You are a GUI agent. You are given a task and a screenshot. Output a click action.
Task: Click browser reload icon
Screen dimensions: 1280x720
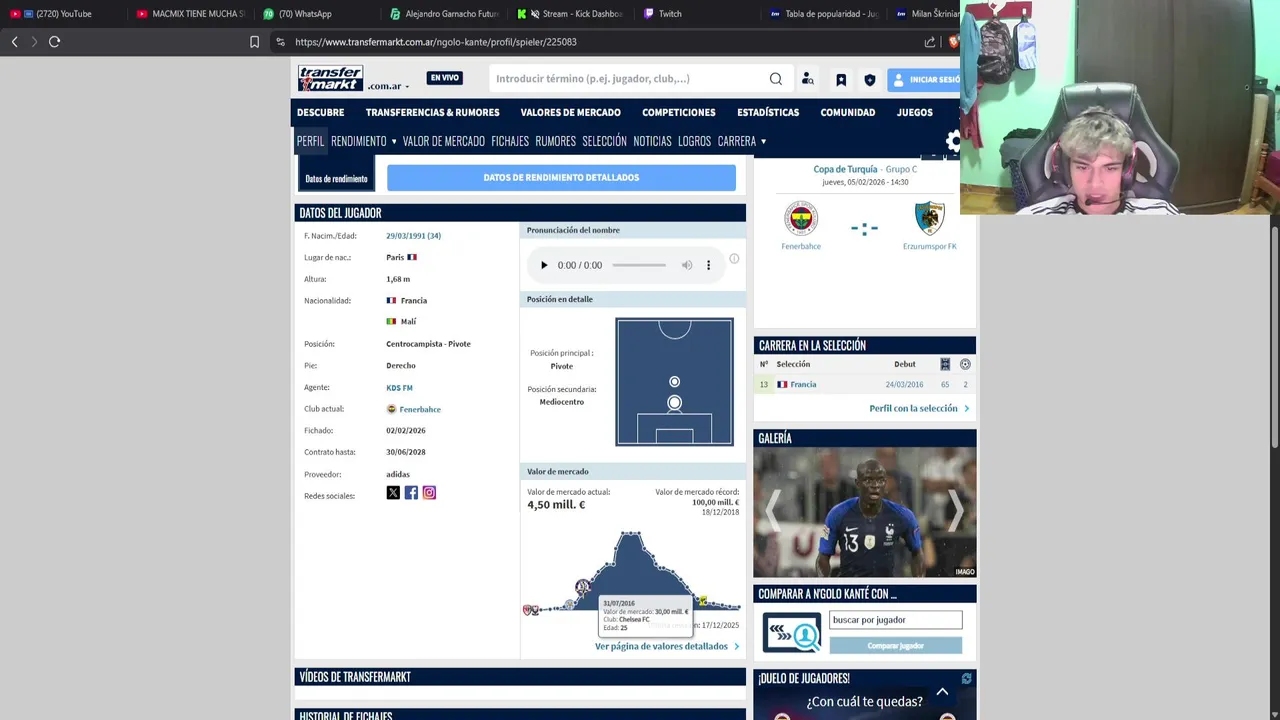(x=54, y=41)
